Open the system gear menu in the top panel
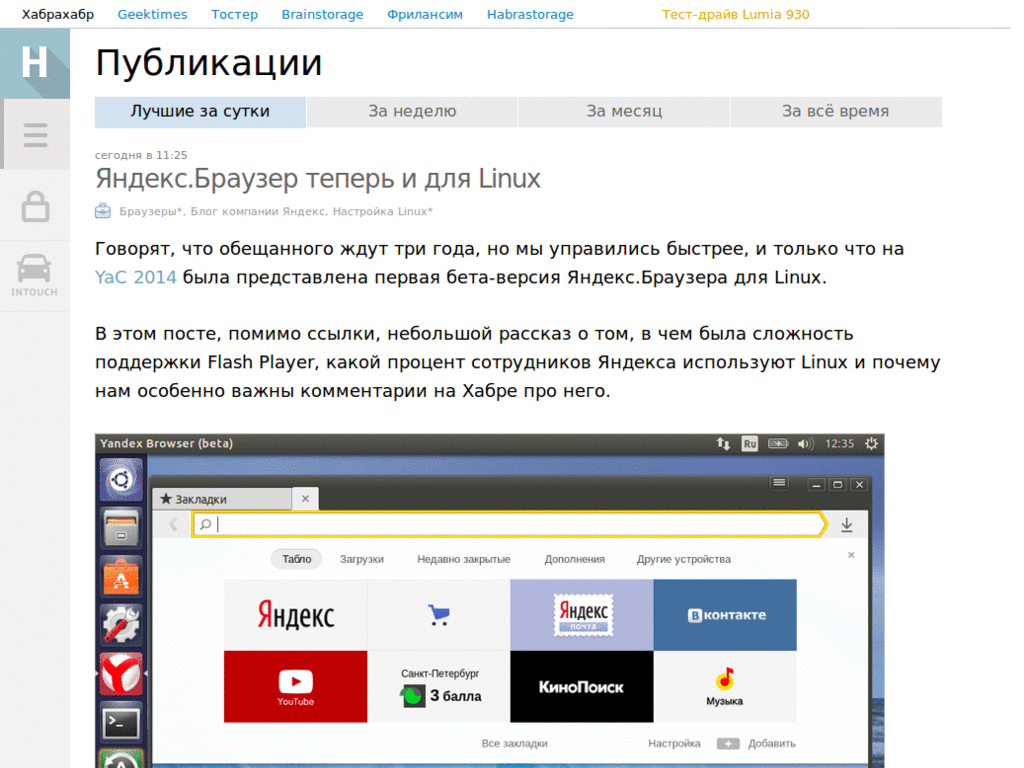 coord(871,443)
